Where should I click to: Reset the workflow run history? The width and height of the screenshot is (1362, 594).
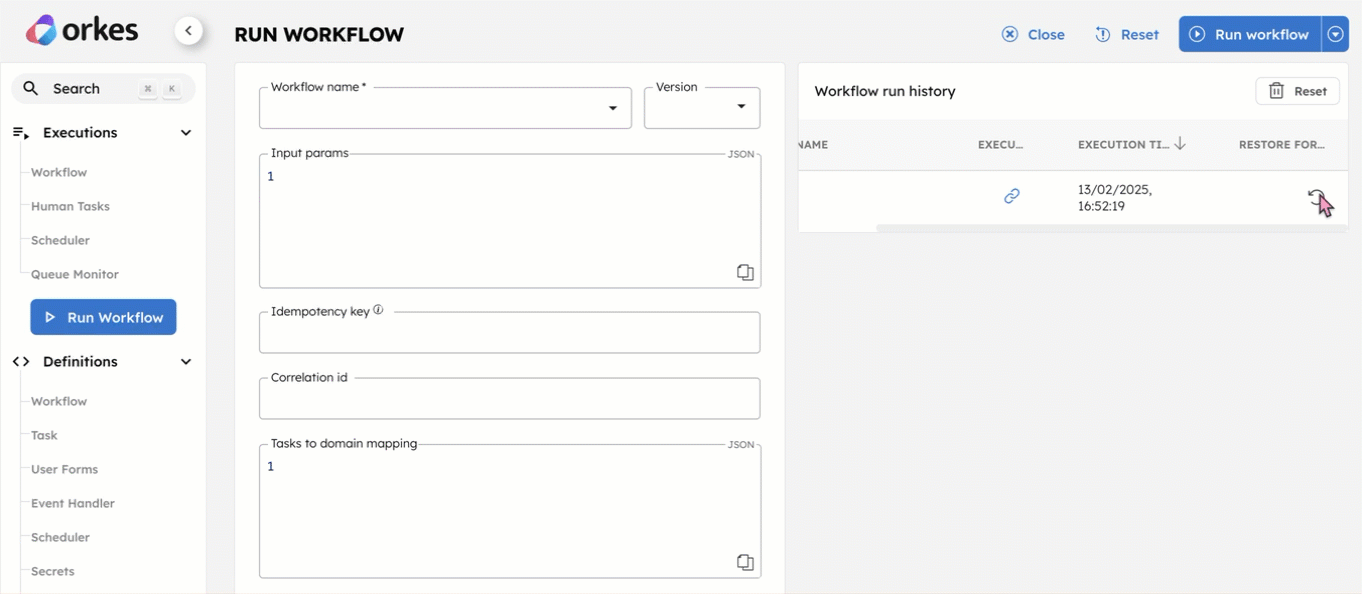pyautogui.click(x=1297, y=91)
